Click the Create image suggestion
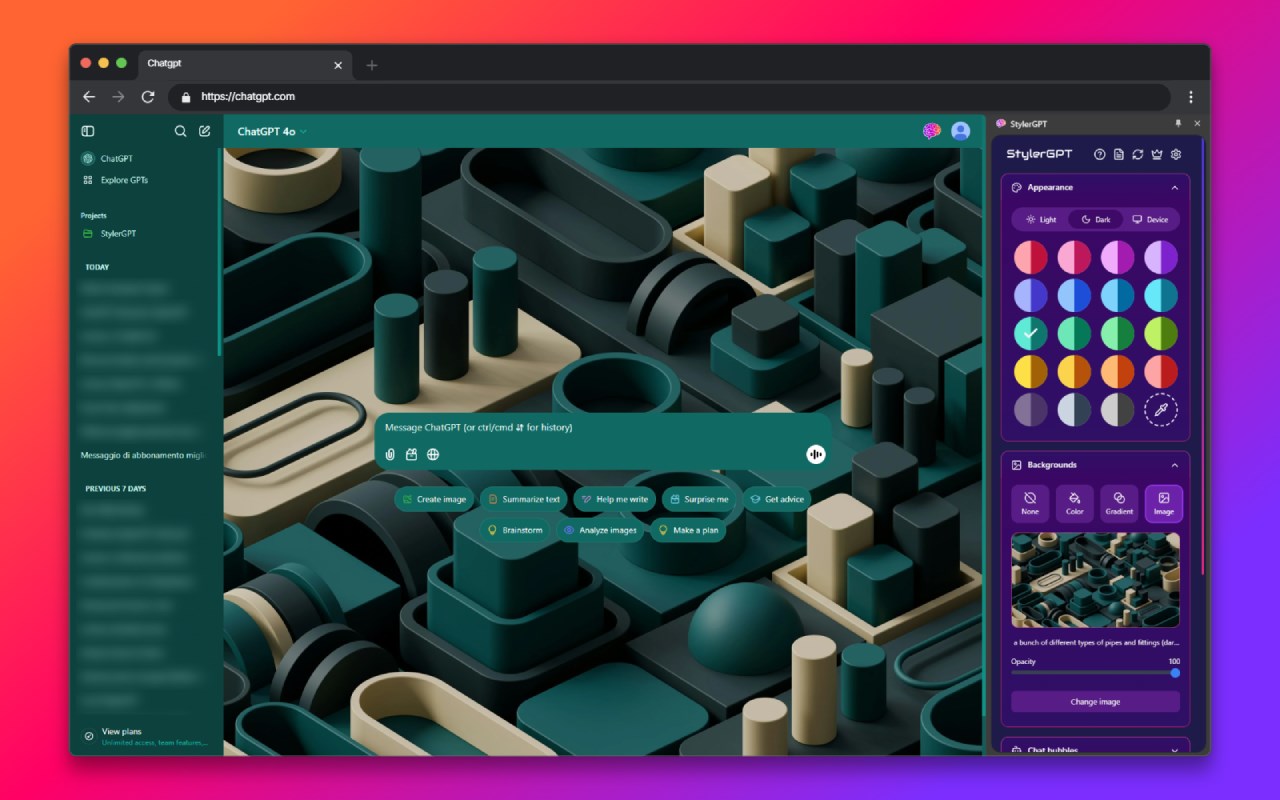 [434, 499]
